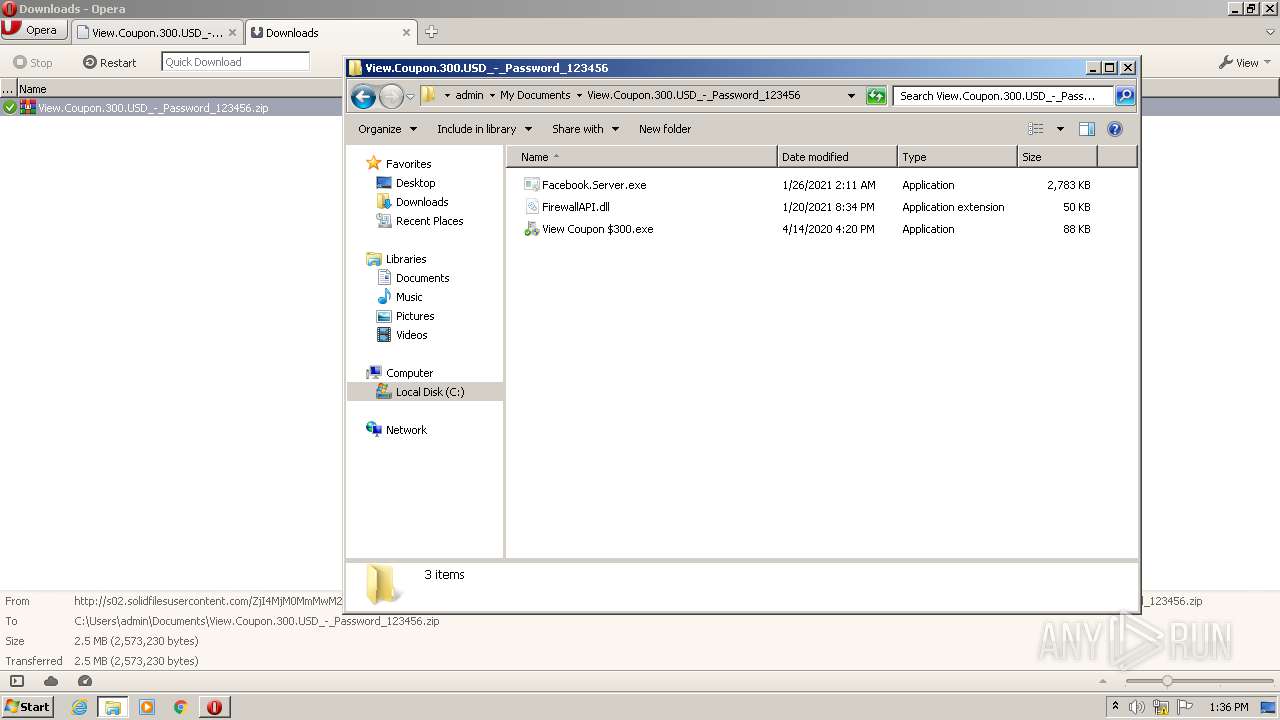Click Stop in Opera downloads toolbar
This screenshot has width=1280, height=720.
point(33,62)
